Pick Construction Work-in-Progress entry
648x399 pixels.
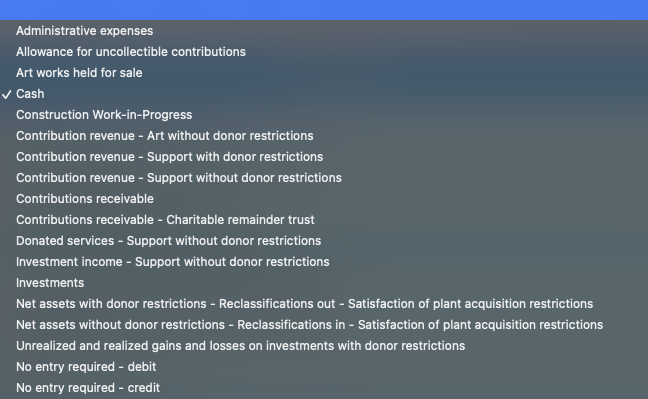coord(324,115)
